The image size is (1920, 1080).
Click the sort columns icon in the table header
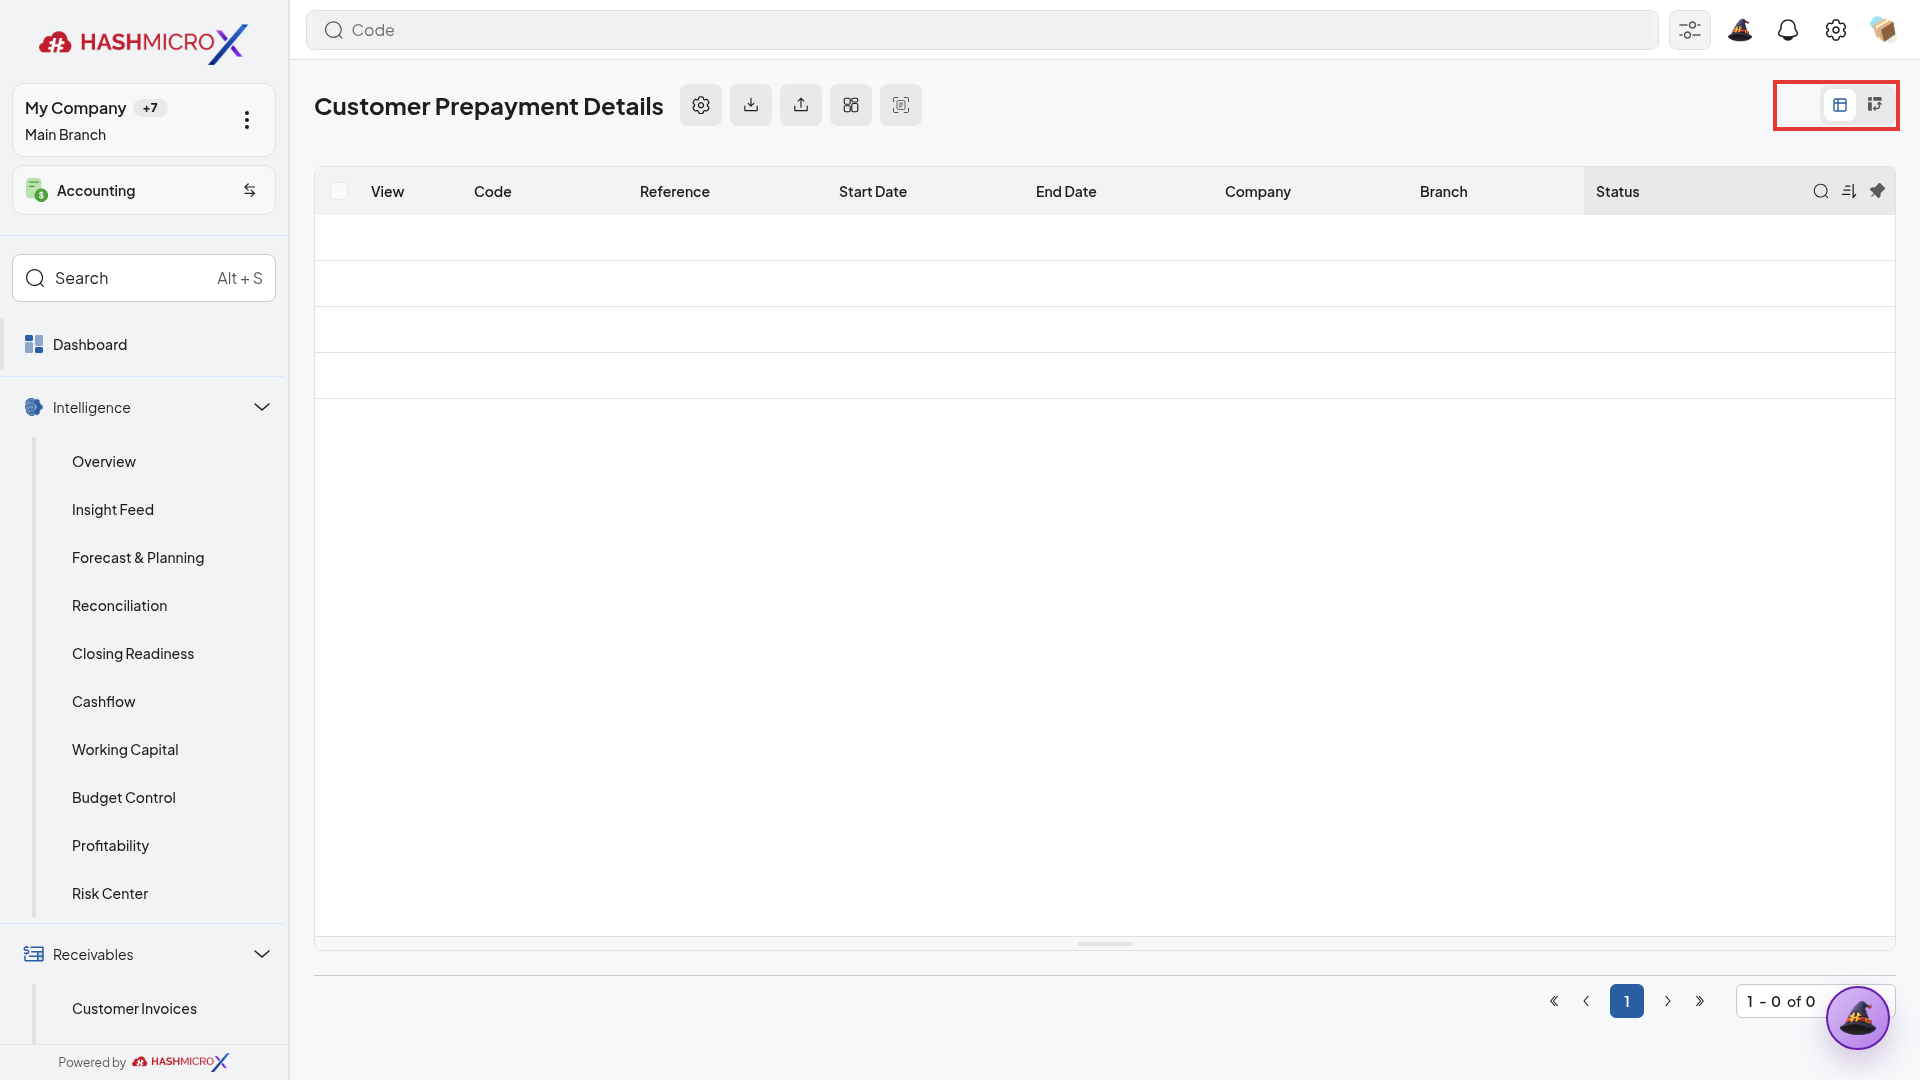(1849, 191)
